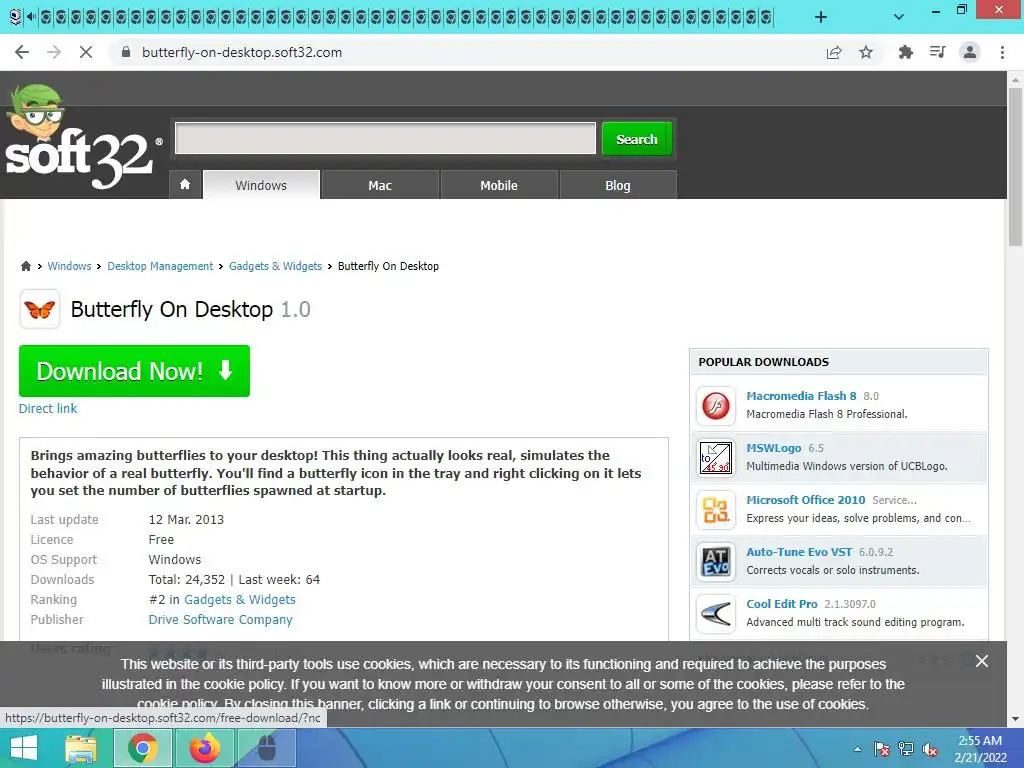The height and width of the screenshot is (768, 1024).
Task: Click the scrollbar down arrow
Action: pos(1015,719)
